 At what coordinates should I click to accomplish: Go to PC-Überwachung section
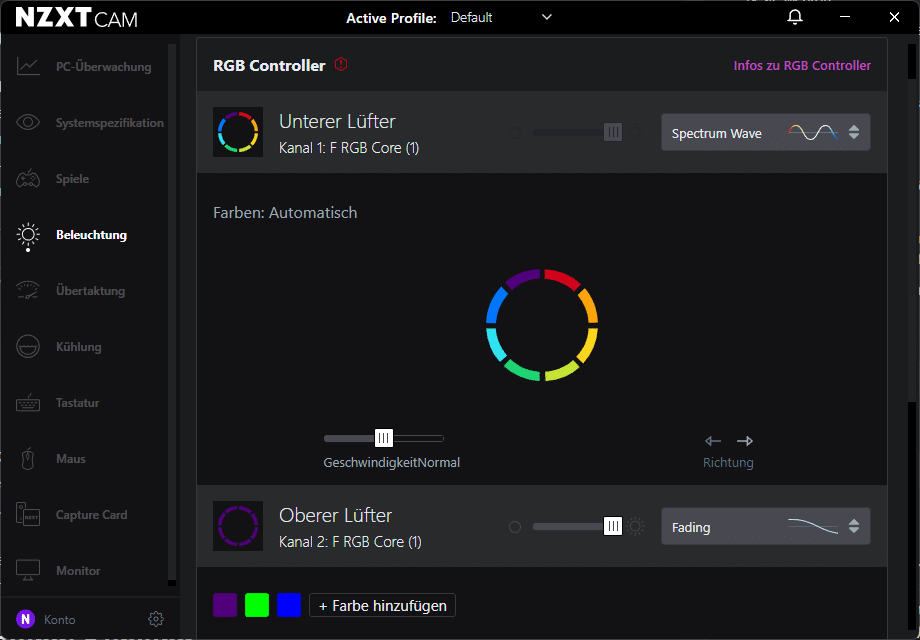103,67
